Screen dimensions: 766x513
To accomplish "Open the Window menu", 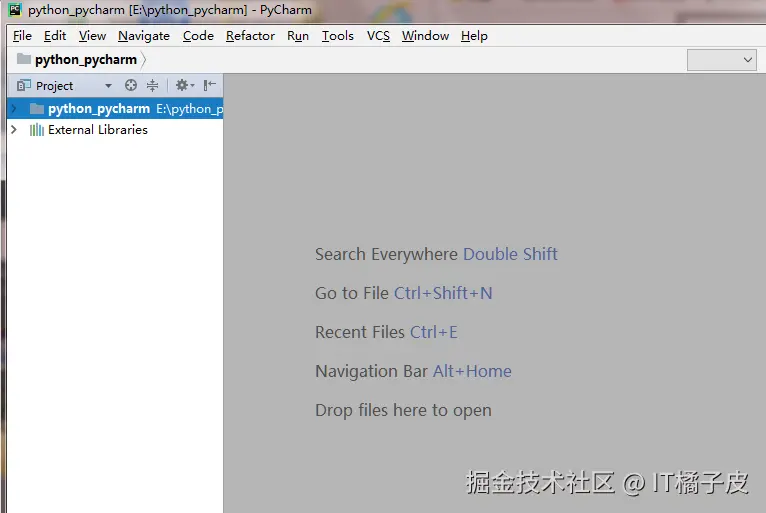I will (x=425, y=36).
